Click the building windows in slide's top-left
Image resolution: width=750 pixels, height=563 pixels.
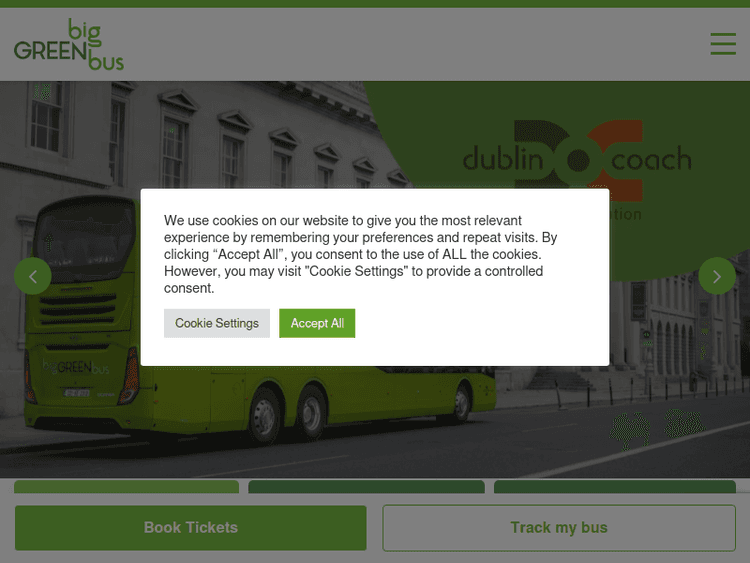45,115
